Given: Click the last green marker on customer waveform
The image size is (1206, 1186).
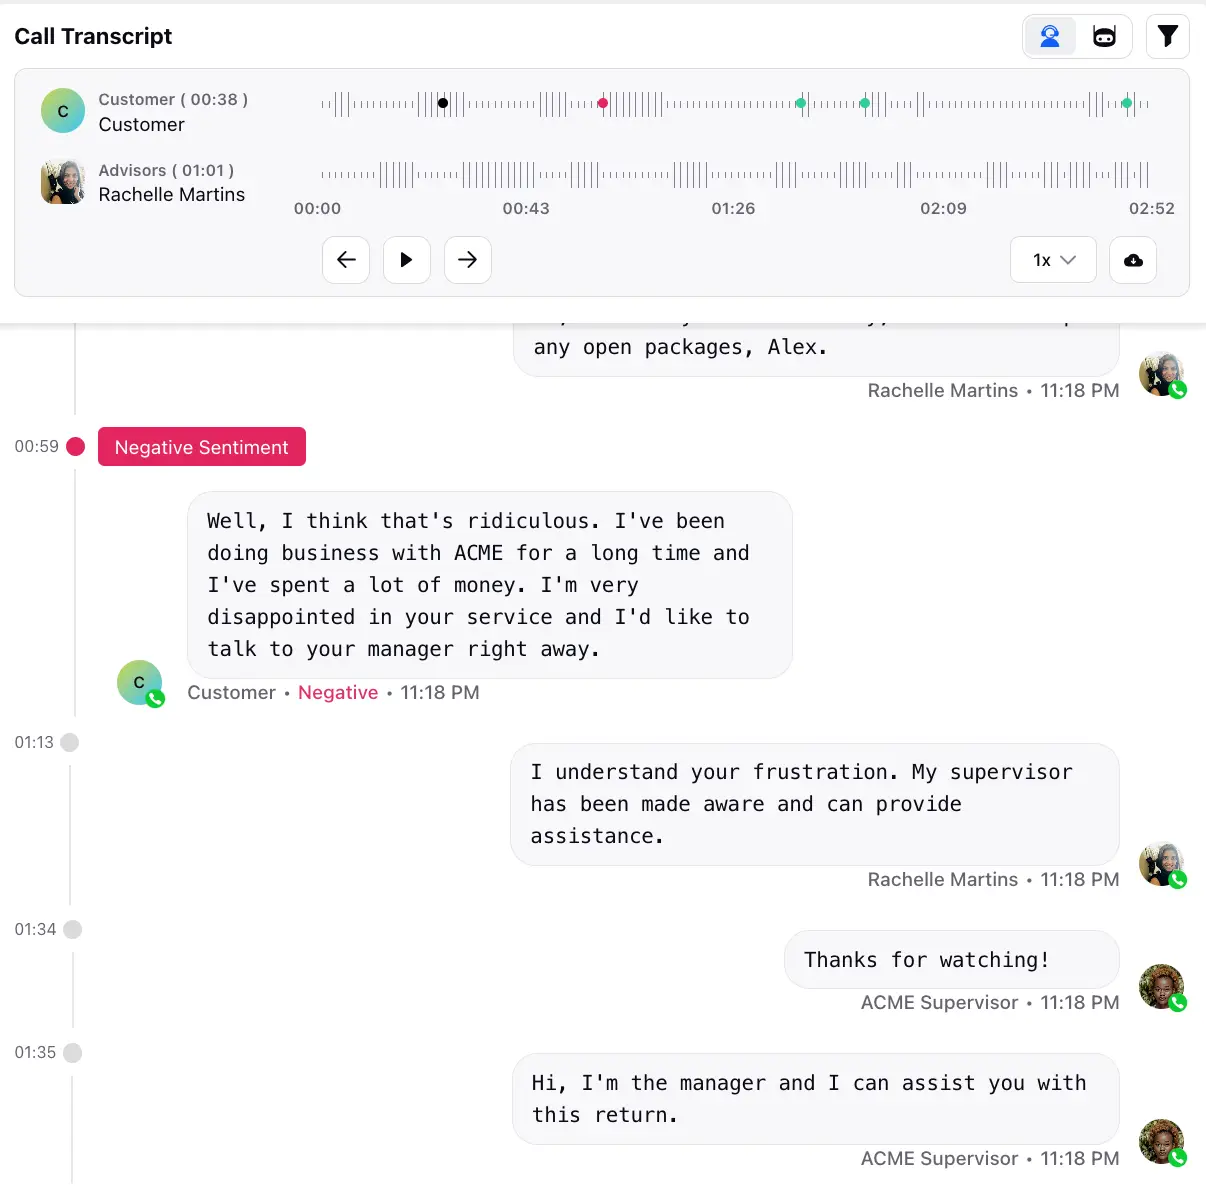Looking at the screenshot, I should coord(1127,103).
